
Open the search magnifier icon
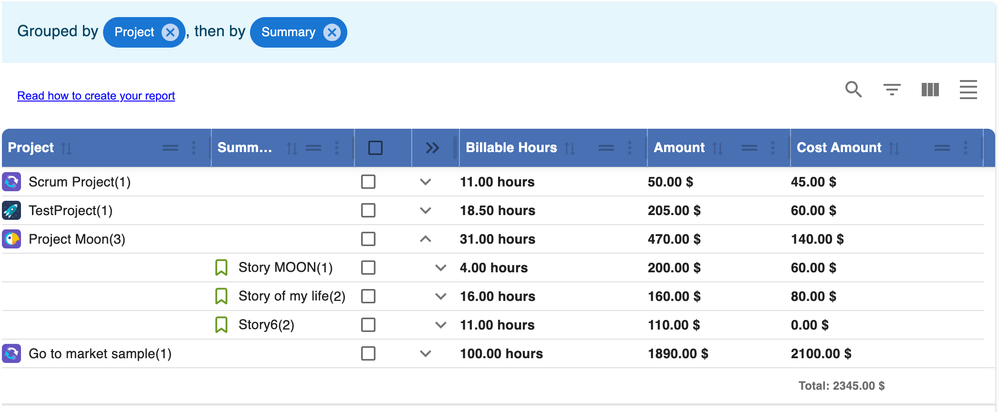[854, 90]
